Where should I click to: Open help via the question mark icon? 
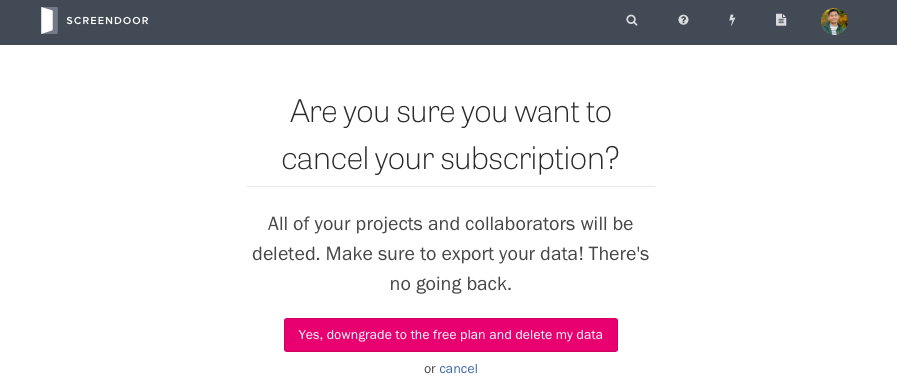683,20
